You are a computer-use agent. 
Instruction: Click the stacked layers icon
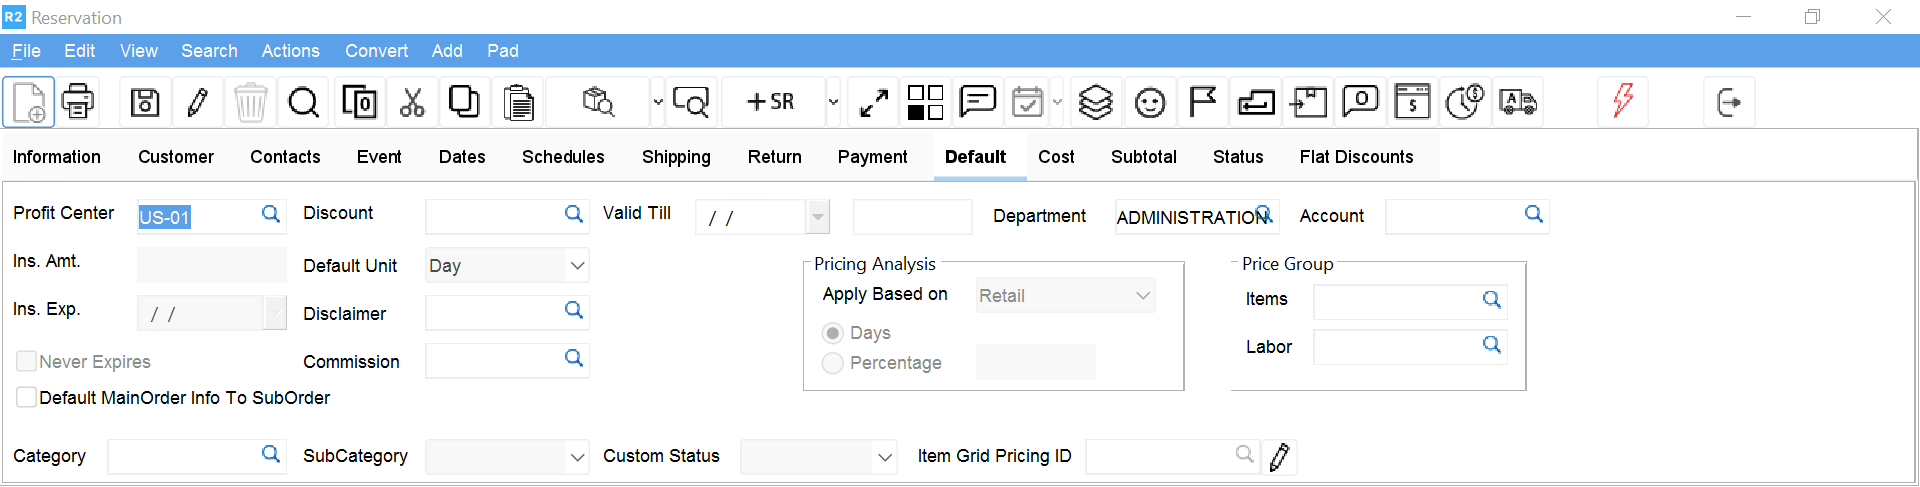[1096, 102]
